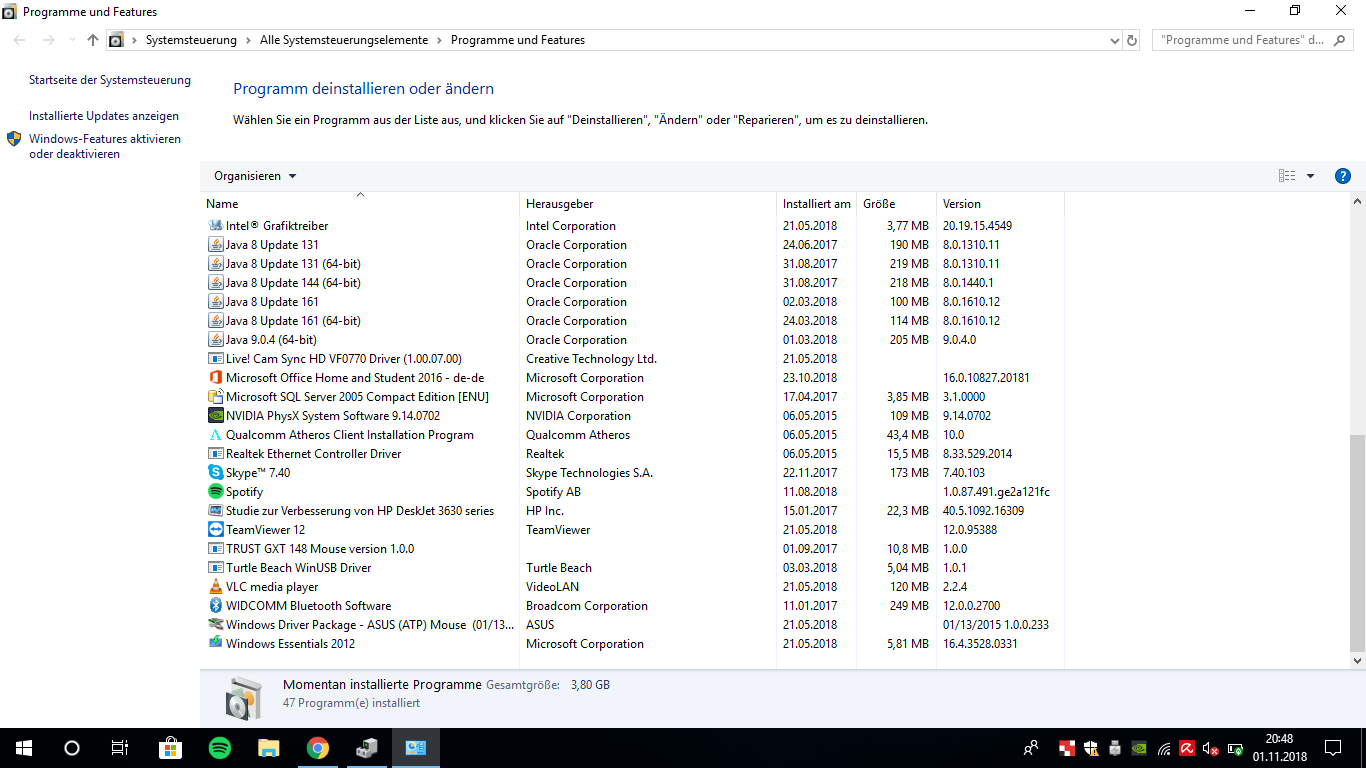This screenshot has height=768, width=1366.
Task: Open Google Chrome from the taskbar
Action: (318, 748)
